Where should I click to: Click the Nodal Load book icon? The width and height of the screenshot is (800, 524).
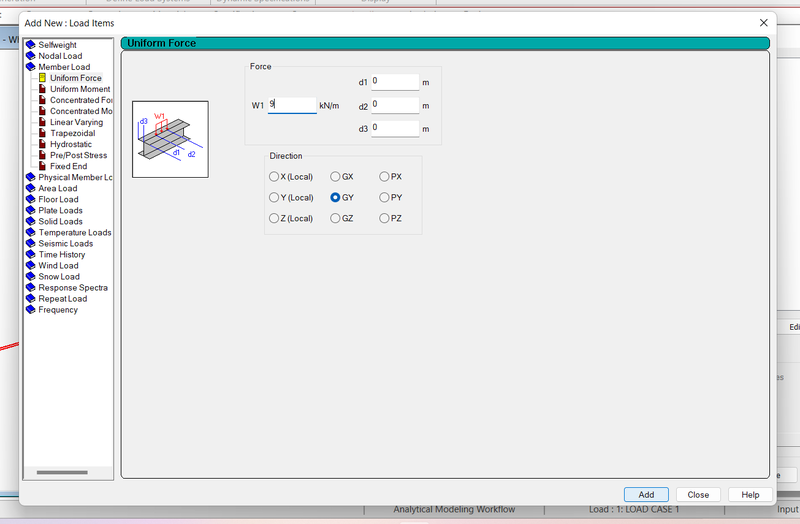pyautogui.click(x=31, y=56)
